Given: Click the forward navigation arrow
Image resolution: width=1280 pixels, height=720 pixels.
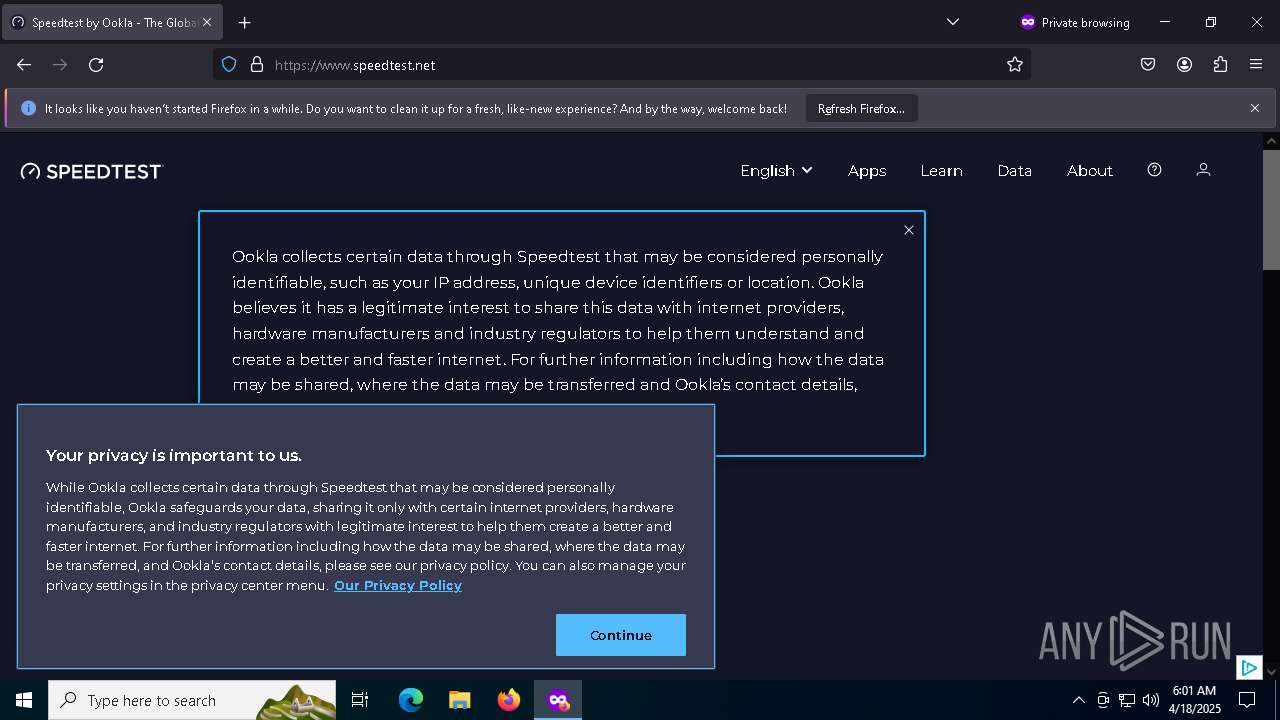Looking at the screenshot, I should point(60,65).
